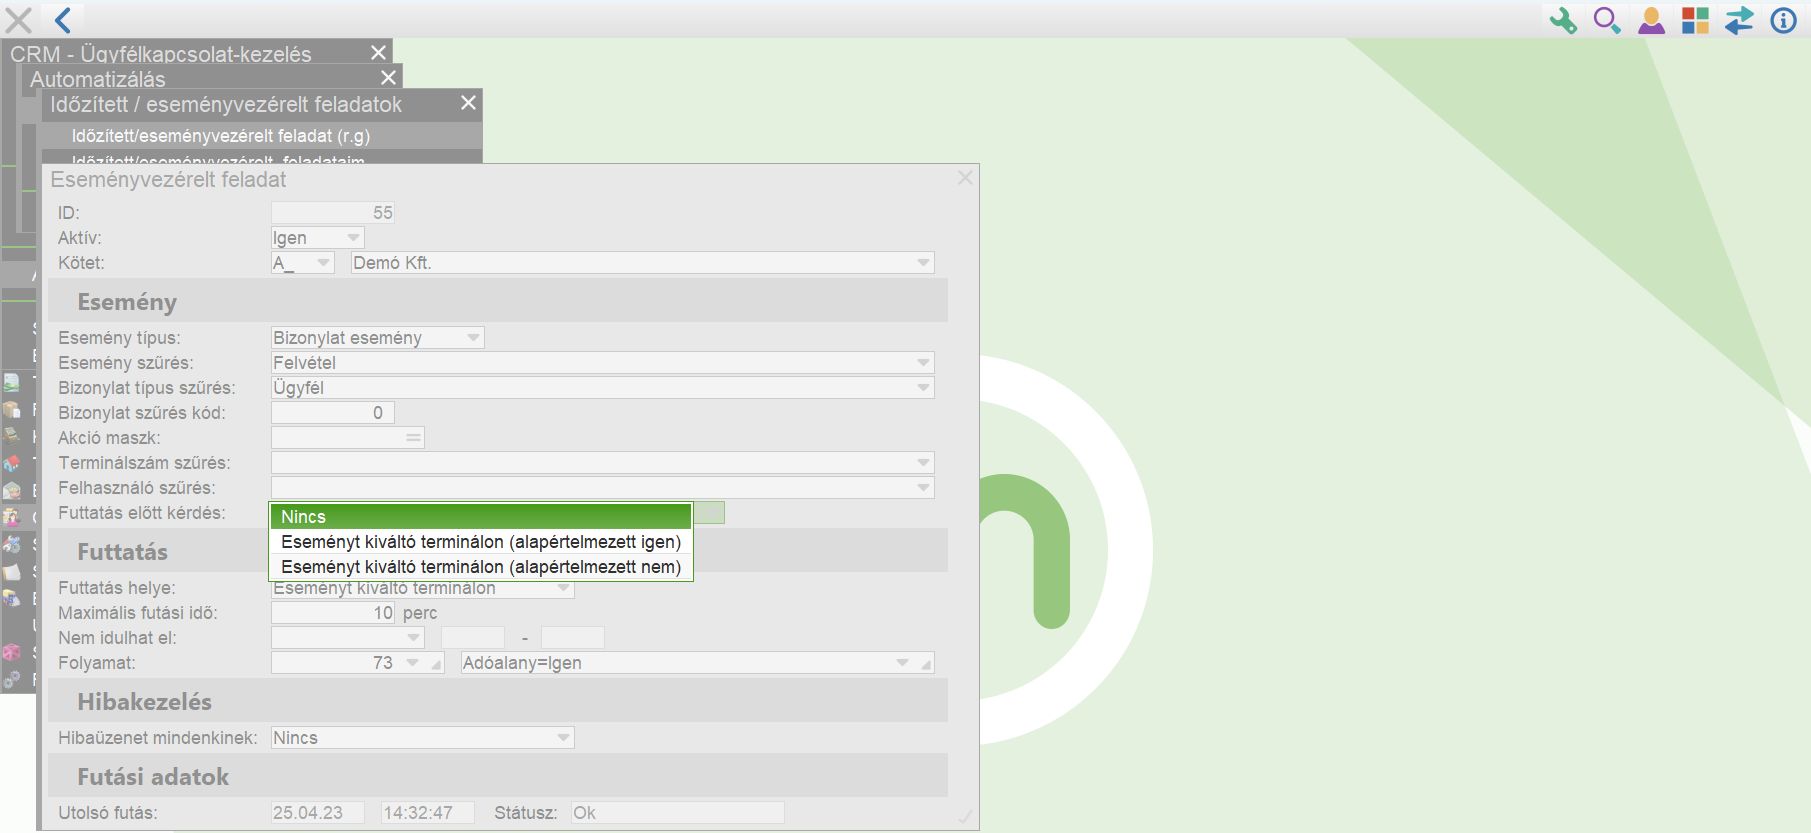This screenshot has width=1811, height=833.
Task: Click the Automatizálás window title
Action: (x=98, y=79)
